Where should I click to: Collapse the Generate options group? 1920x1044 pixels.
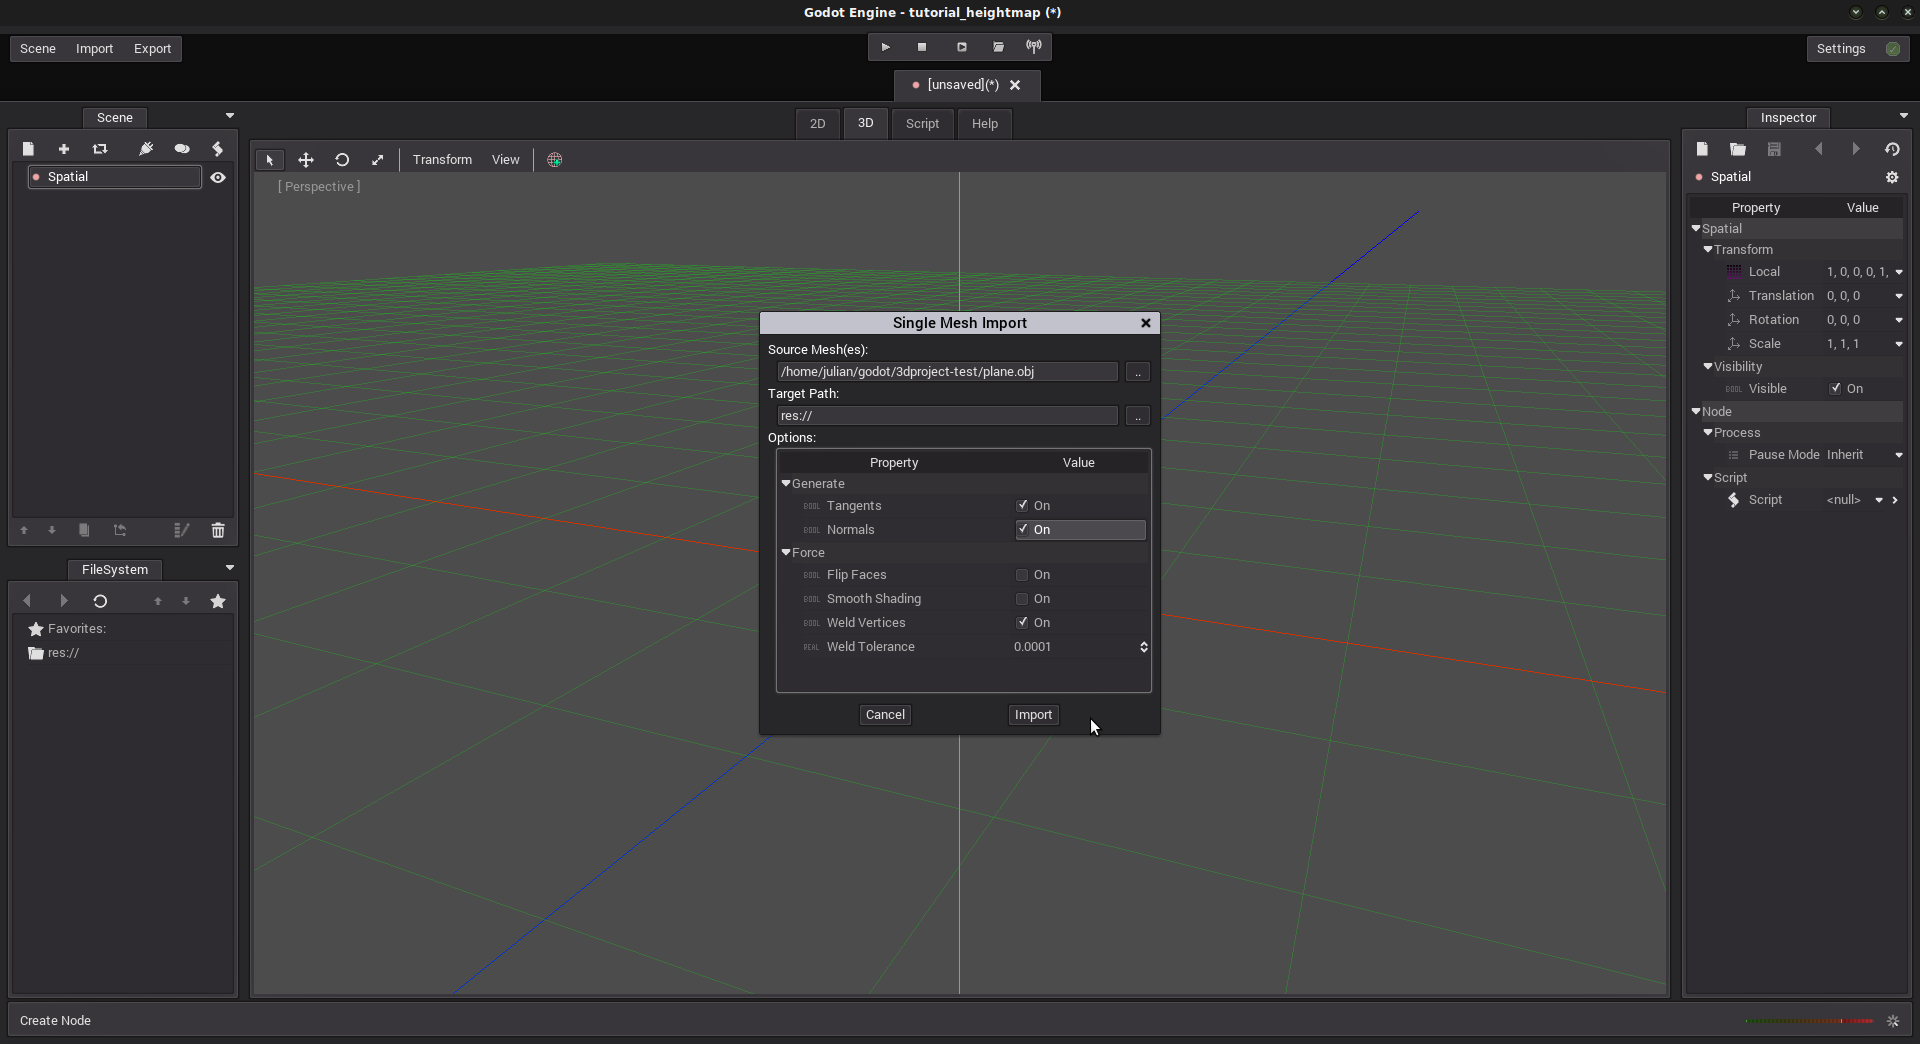[786, 484]
